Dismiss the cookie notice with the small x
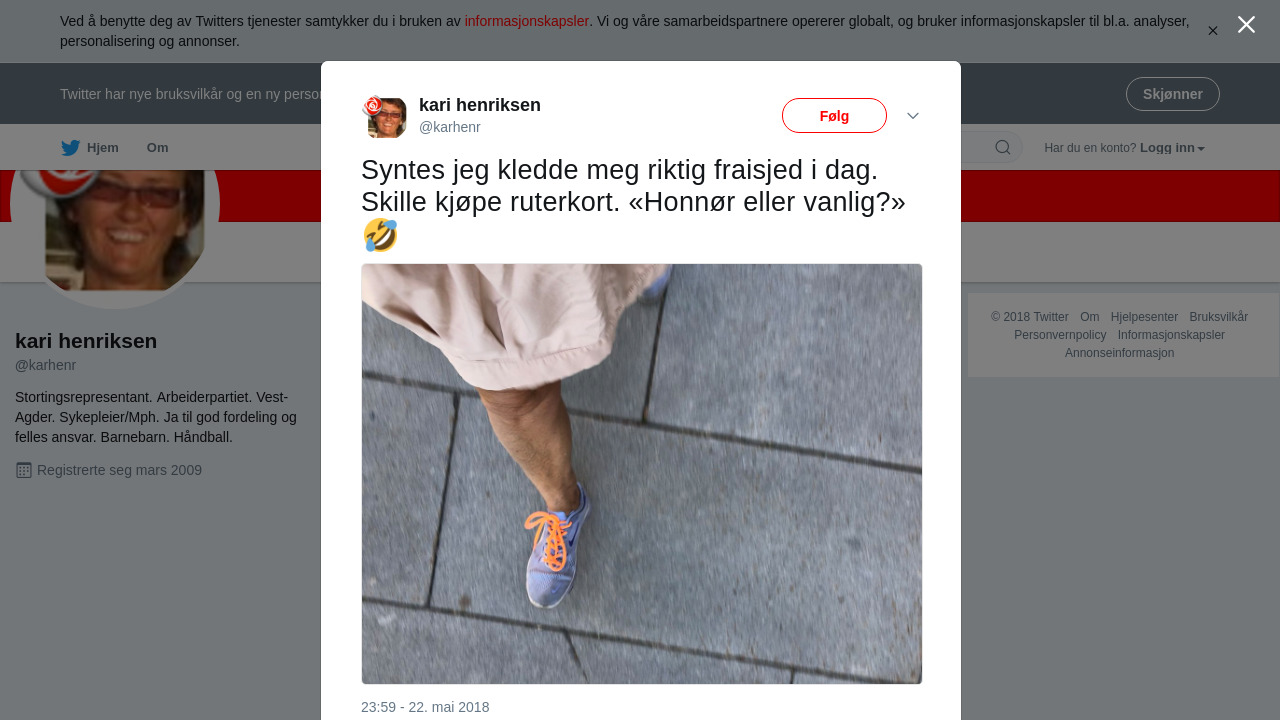The image size is (1280, 720). pyautogui.click(x=1213, y=31)
